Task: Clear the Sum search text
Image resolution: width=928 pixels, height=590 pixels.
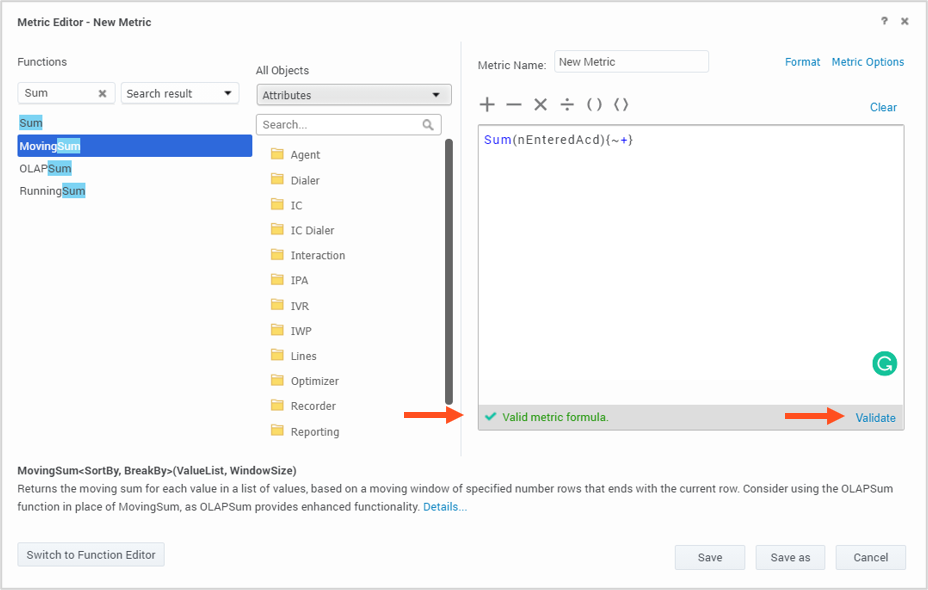Action: 102,94
